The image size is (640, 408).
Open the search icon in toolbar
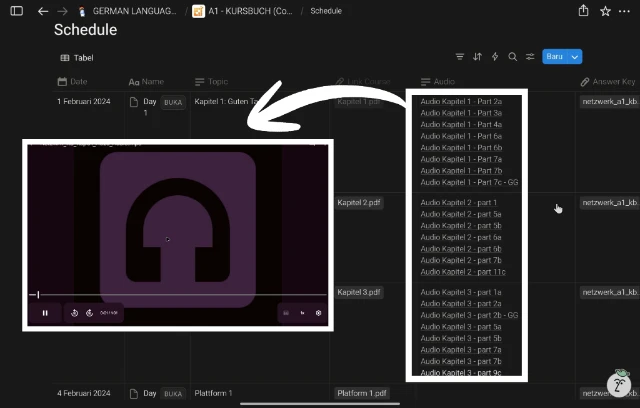click(513, 57)
